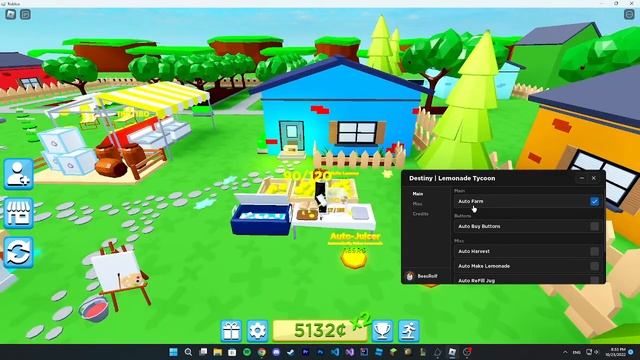Open Task View from the taskbar

(x=203, y=352)
